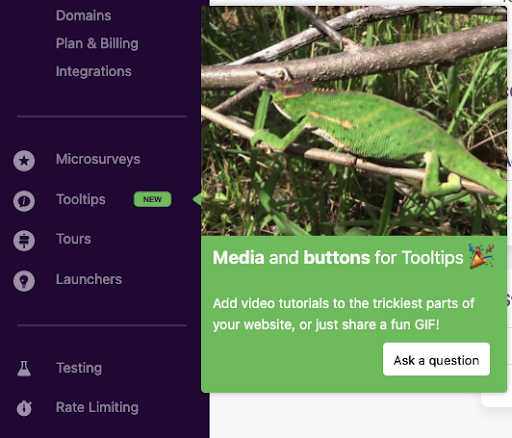Click the party popper emoji in tooltip title
Viewport: 512px width, 438px height.
(x=481, y=256)
